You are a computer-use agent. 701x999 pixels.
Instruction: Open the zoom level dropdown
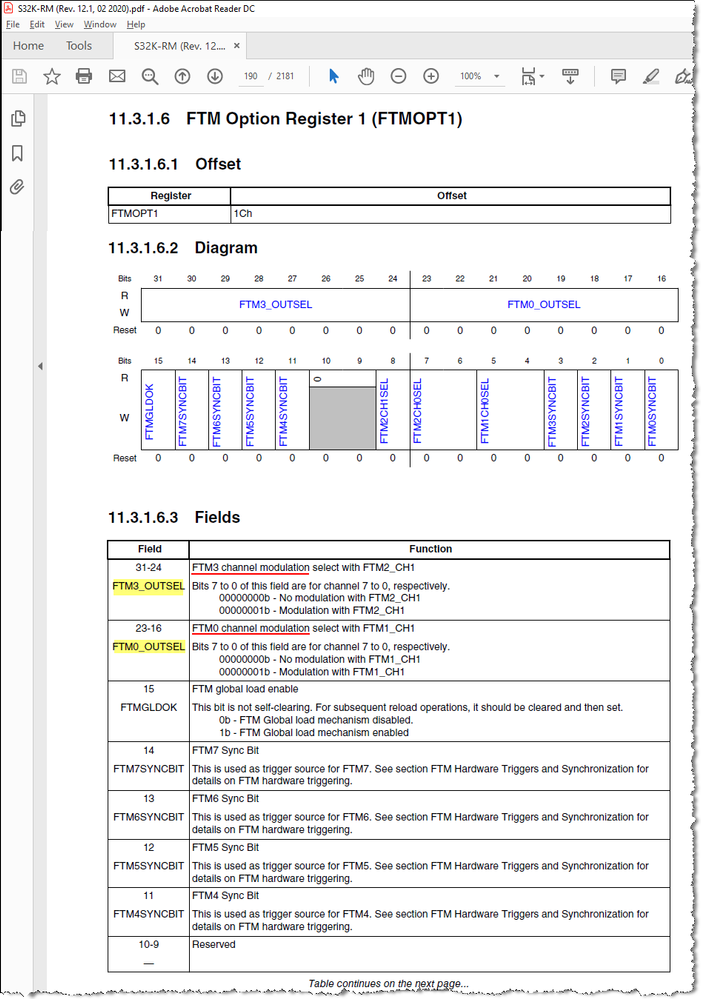(x=496, y=76)
